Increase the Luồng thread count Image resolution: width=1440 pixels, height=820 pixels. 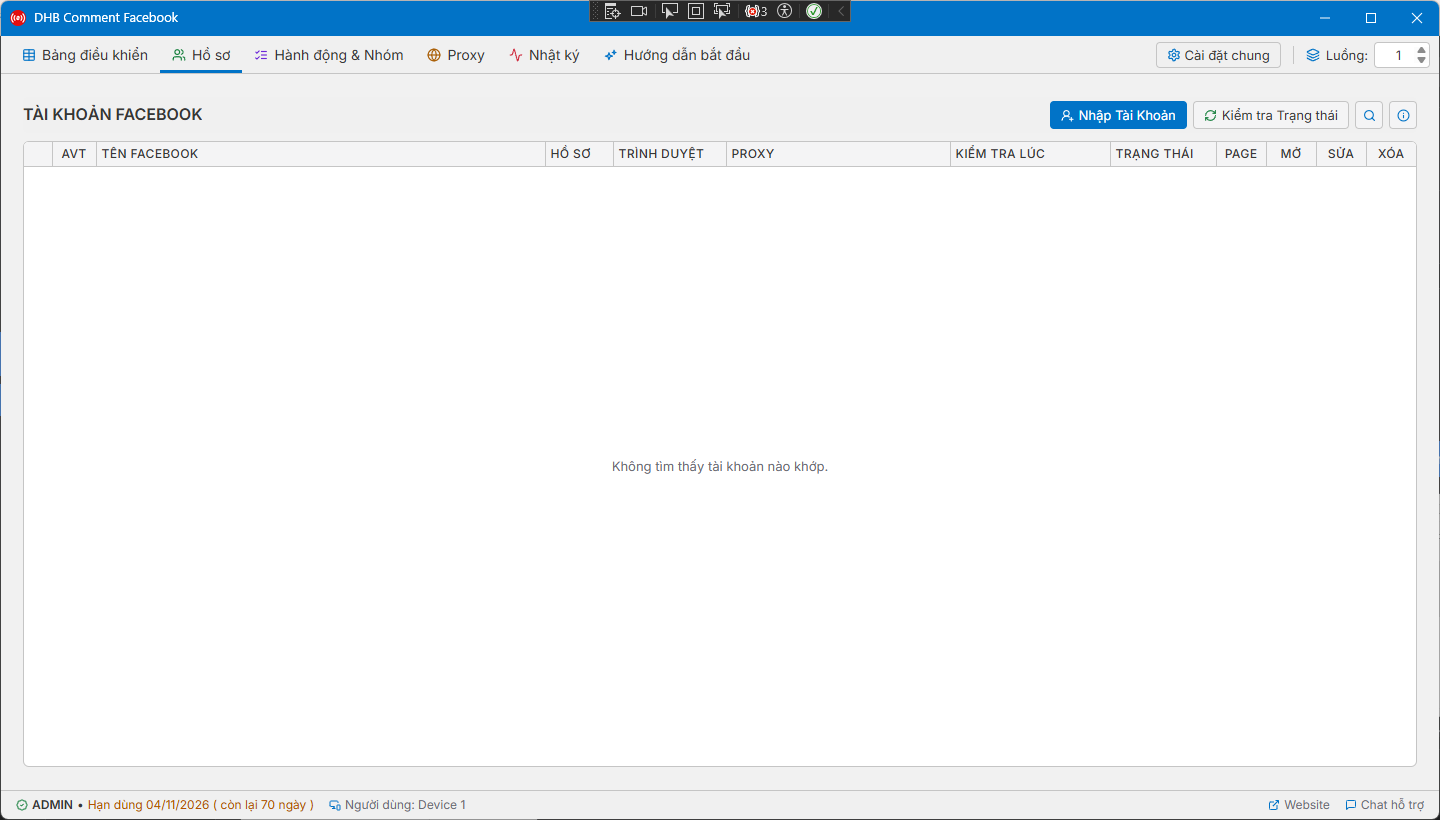pos(1422,50)
